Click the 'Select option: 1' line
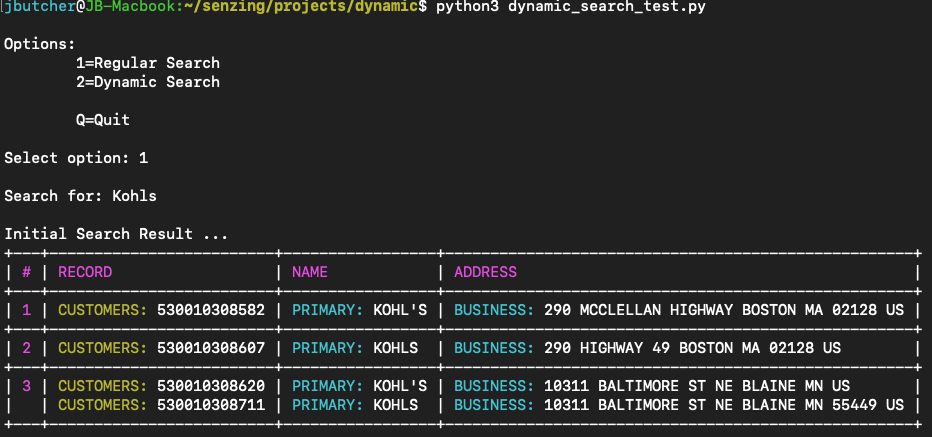The height and width of the screenshot is (437, 932). pos(75,158)
